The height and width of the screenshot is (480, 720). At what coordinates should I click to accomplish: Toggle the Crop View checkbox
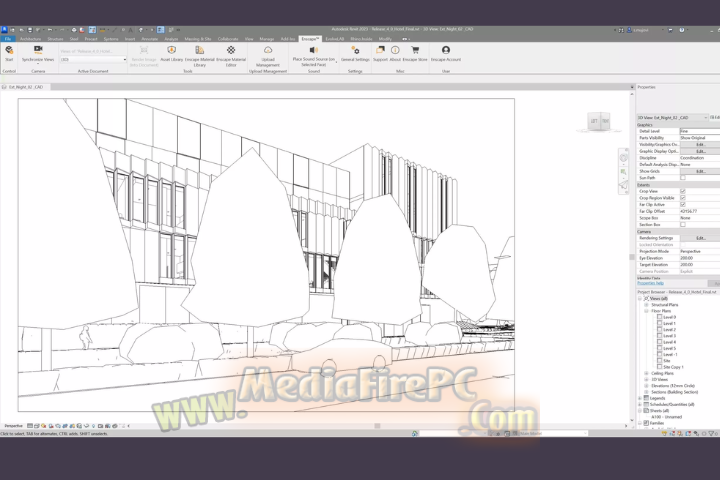click(683, 191)
